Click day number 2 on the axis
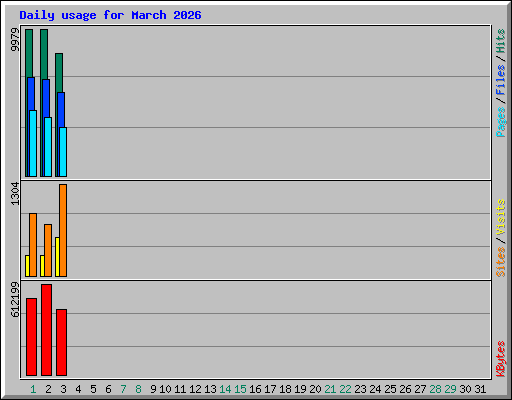This screenshot has height=400, width=512. (48, 389)
